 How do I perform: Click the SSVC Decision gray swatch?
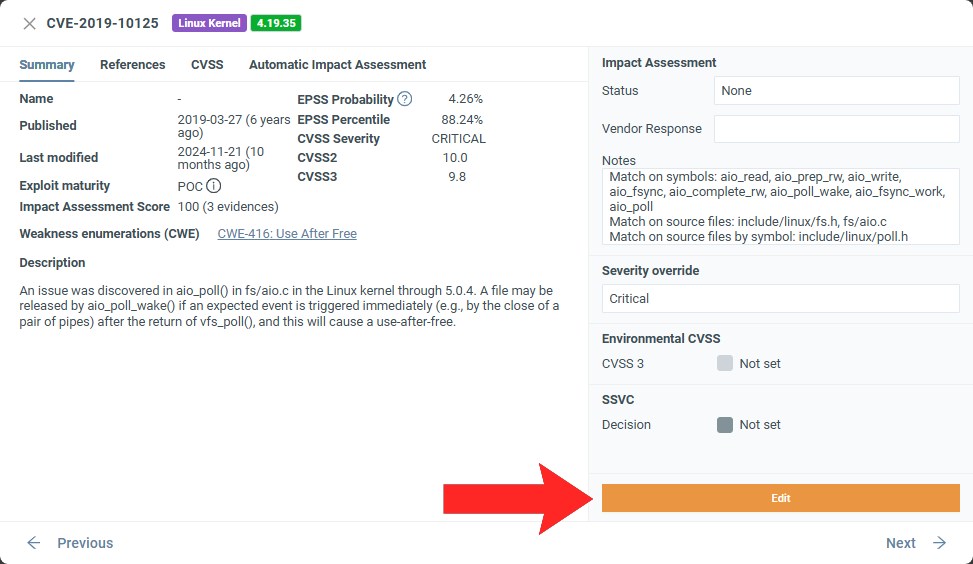click(725, 425)
